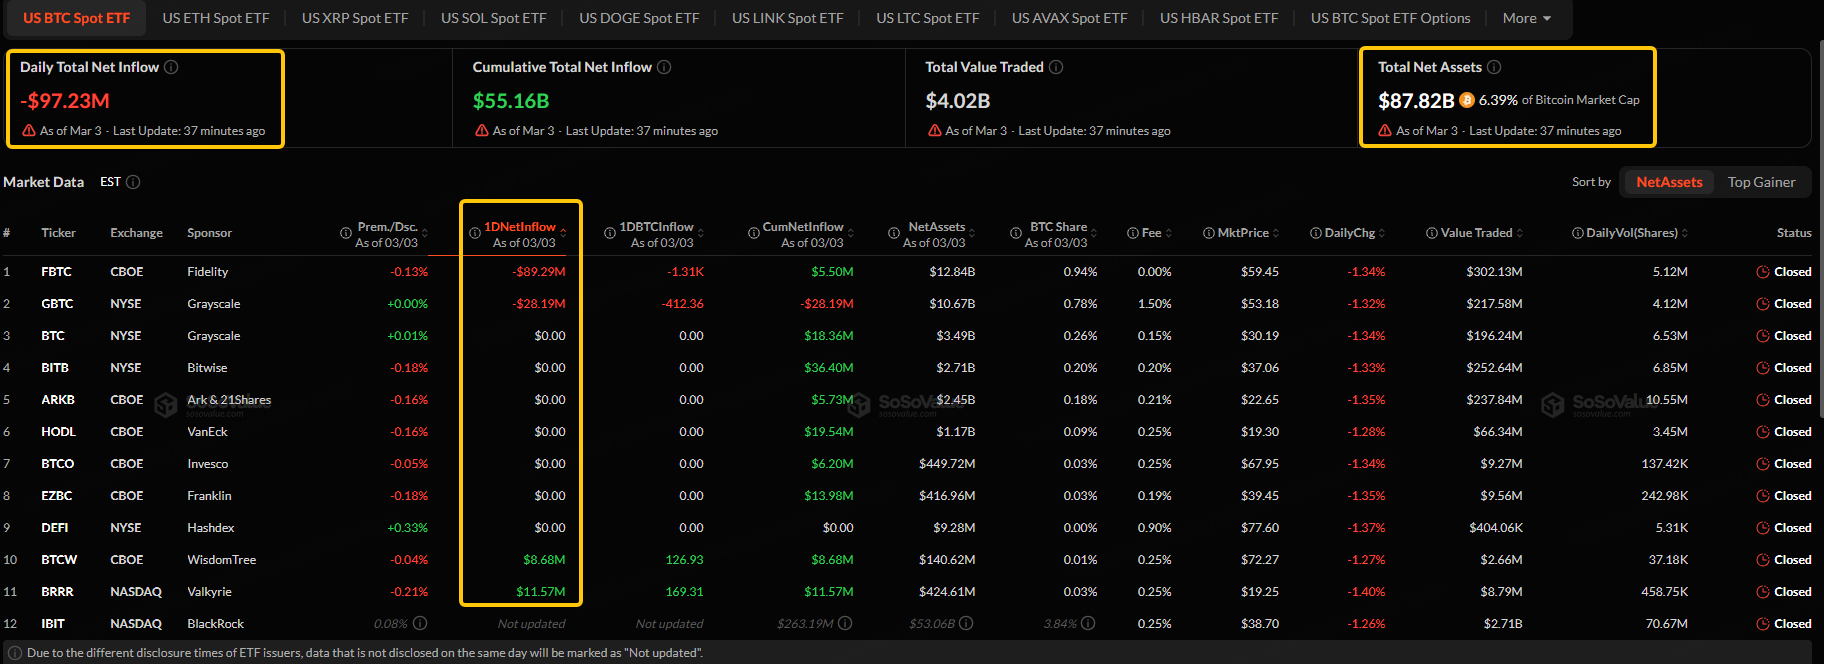1824x664 pixels.
Task: Open US BTC Spot ETF Options tab
Action: click(1390, 18)
